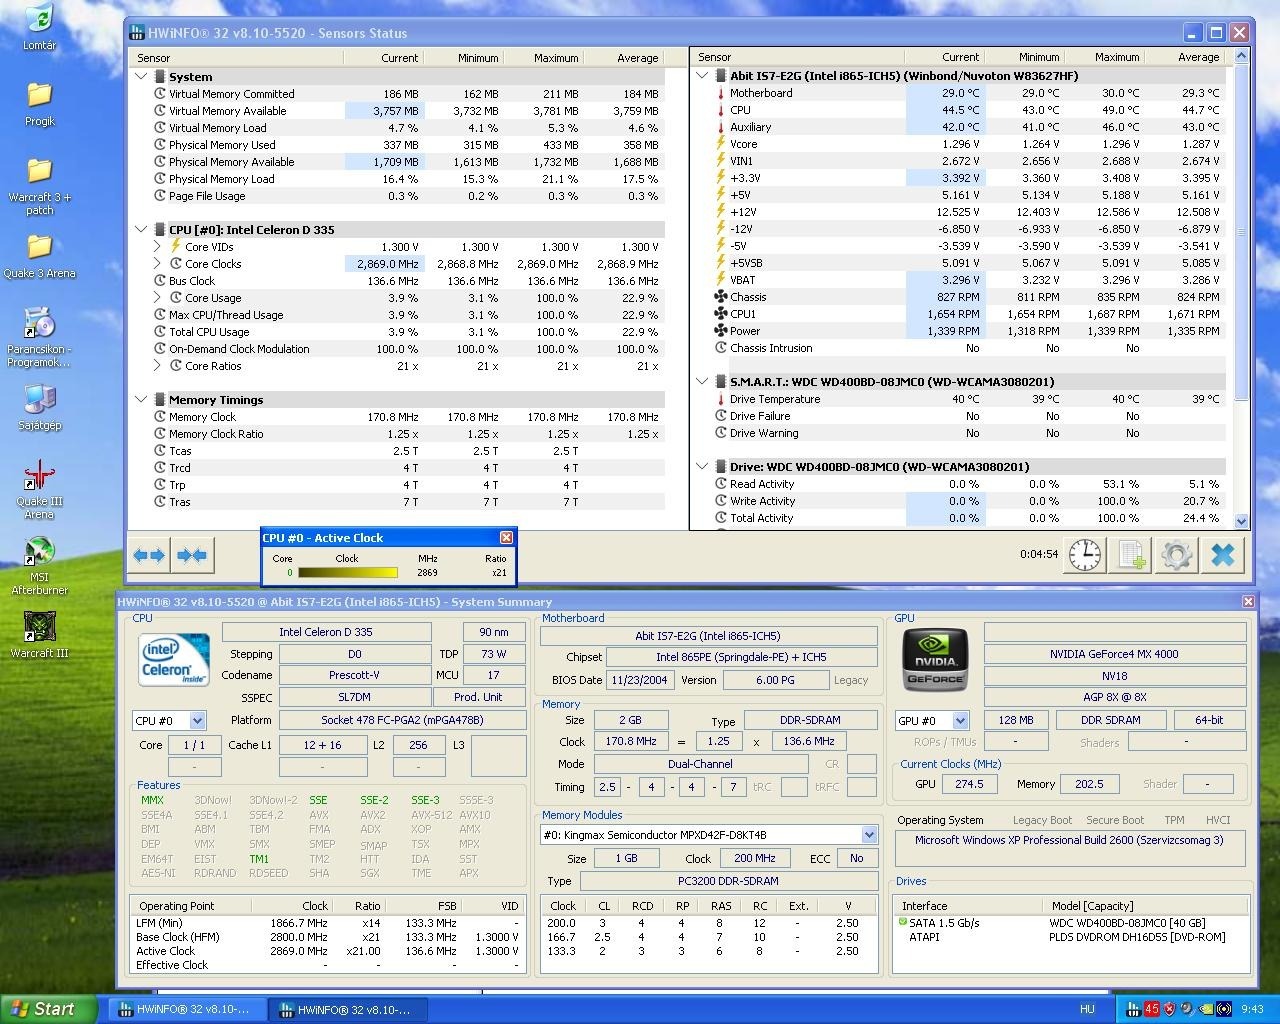Click the Intel Celeron D 335 name field
Image resolution: width=1280 pixels, height=1024 pixels.
tap(326, 632)
